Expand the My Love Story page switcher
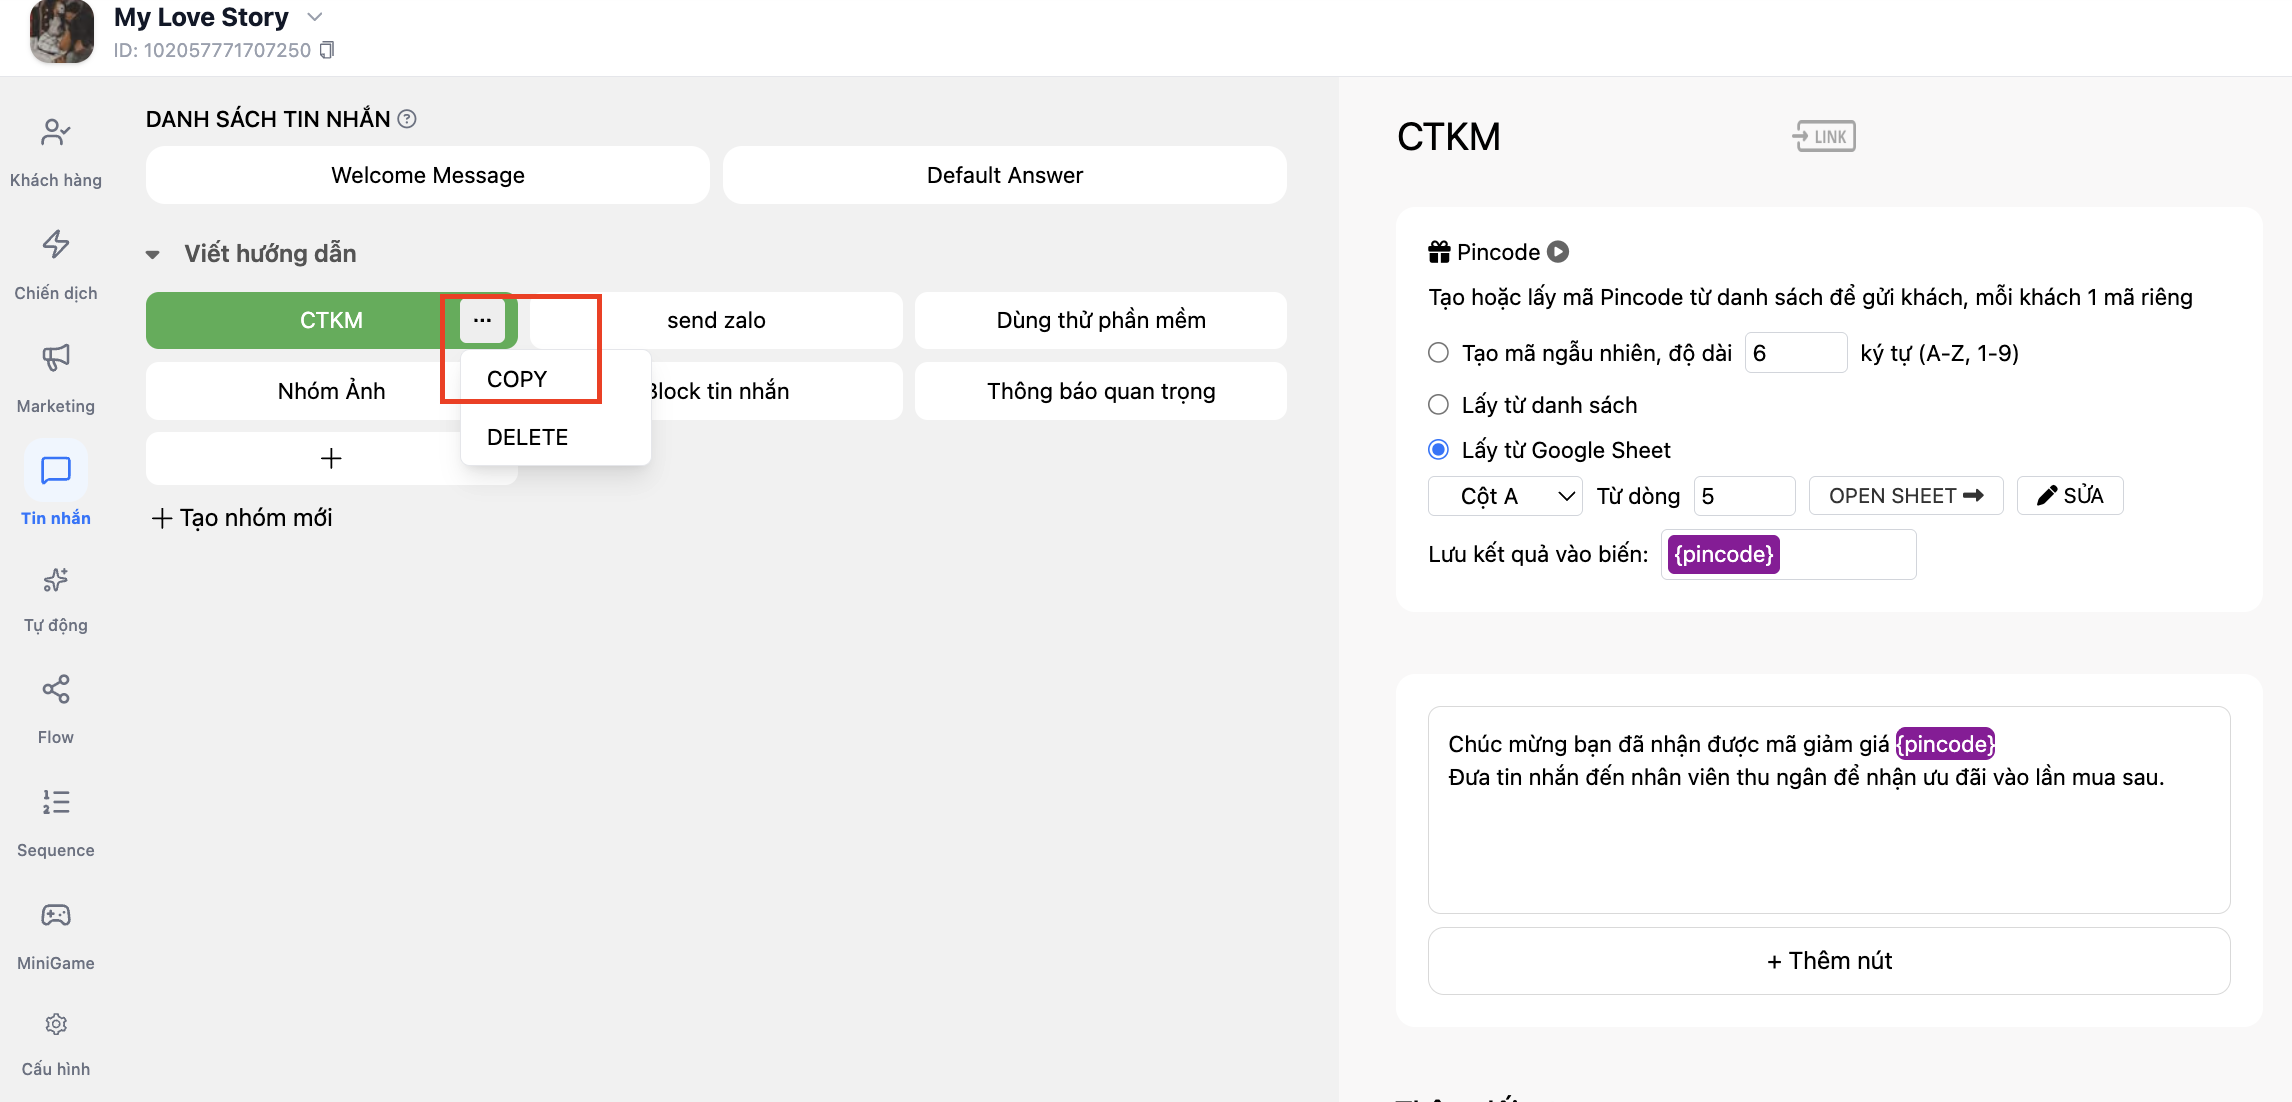The width and height of the screenshot is (2292, 1102). point(314,17)
